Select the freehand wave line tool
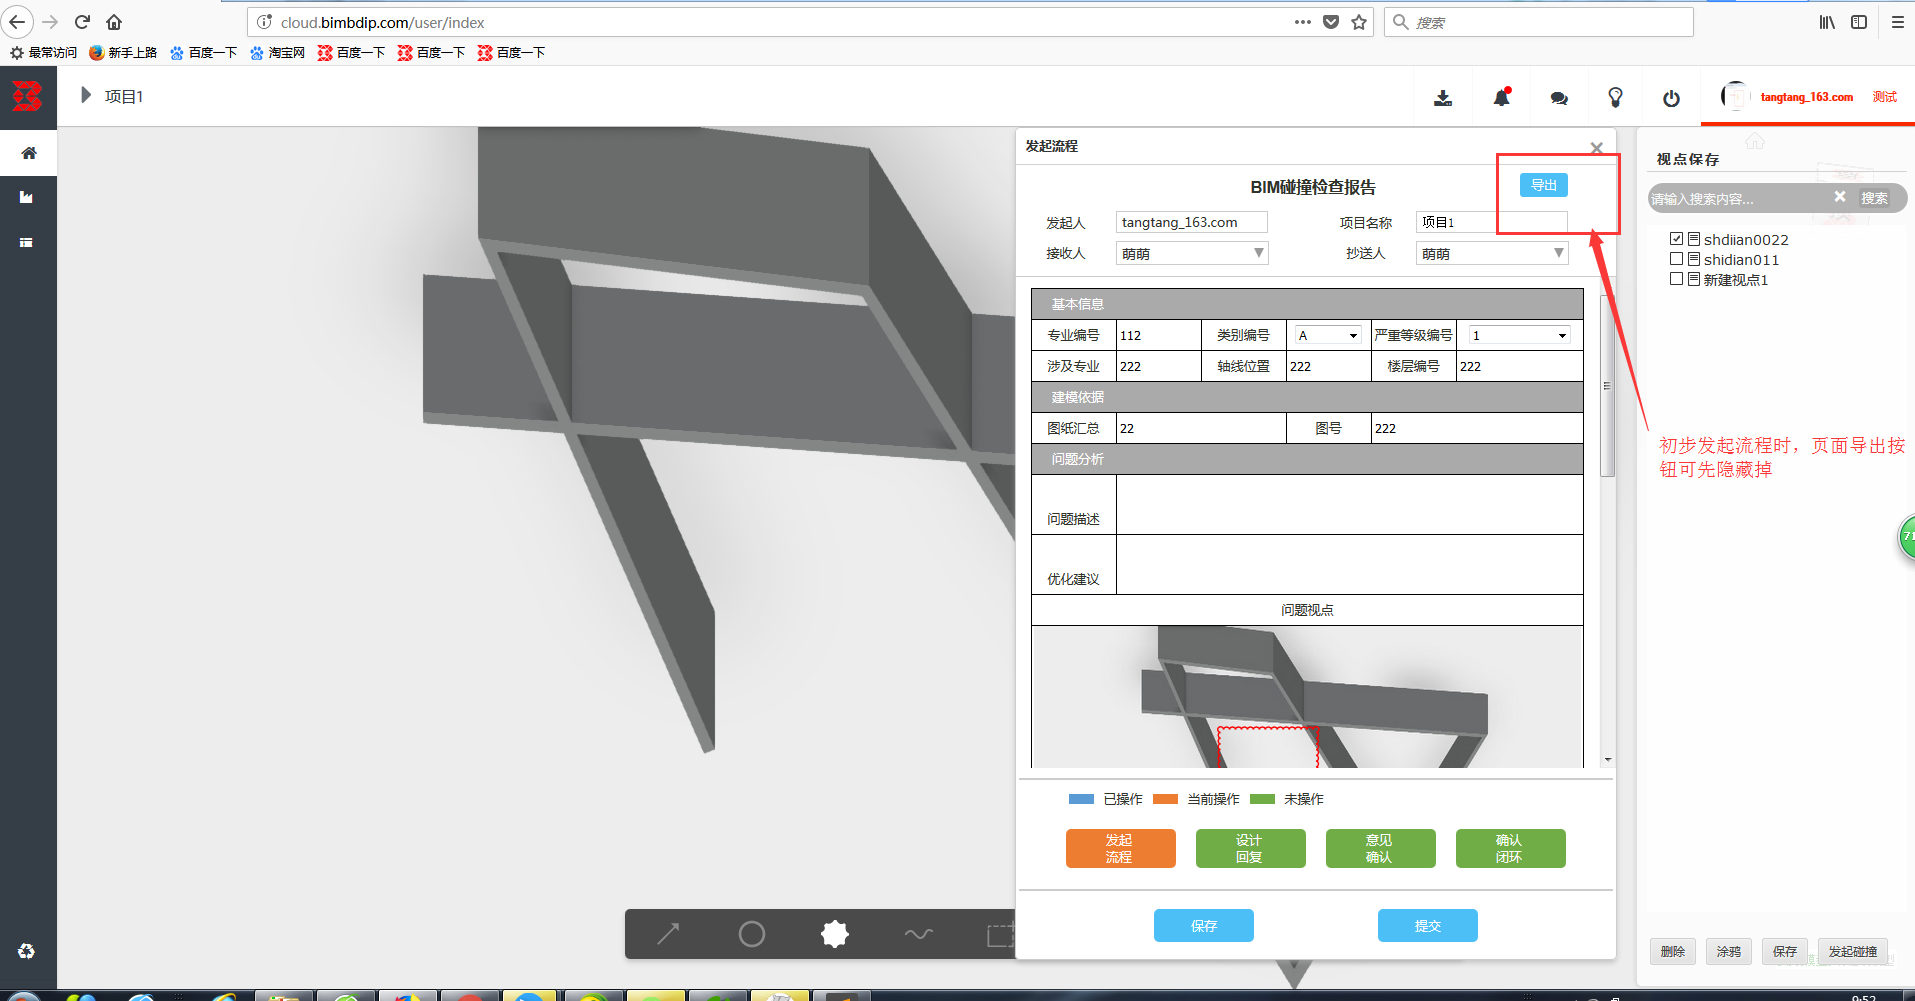This screenshot has height=1001, width=1915. (919, 934)
